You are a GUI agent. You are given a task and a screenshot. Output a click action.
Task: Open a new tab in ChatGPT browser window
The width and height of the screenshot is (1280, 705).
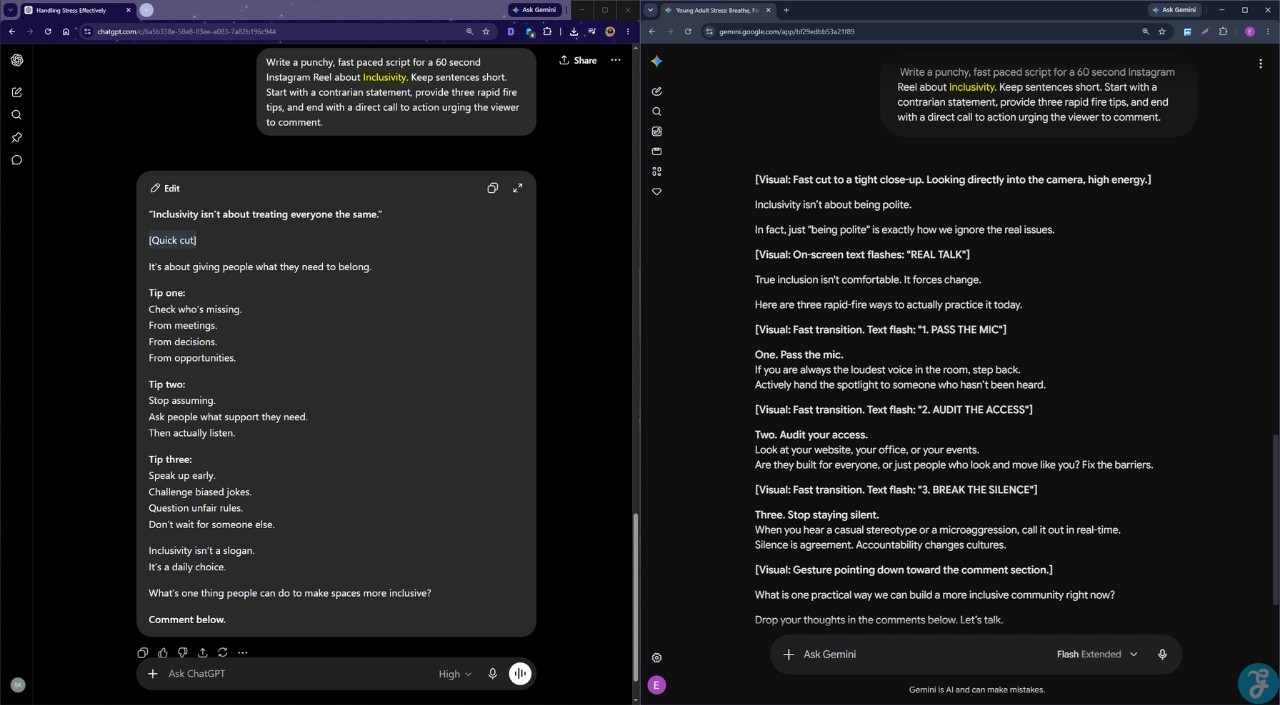[146, 10]
